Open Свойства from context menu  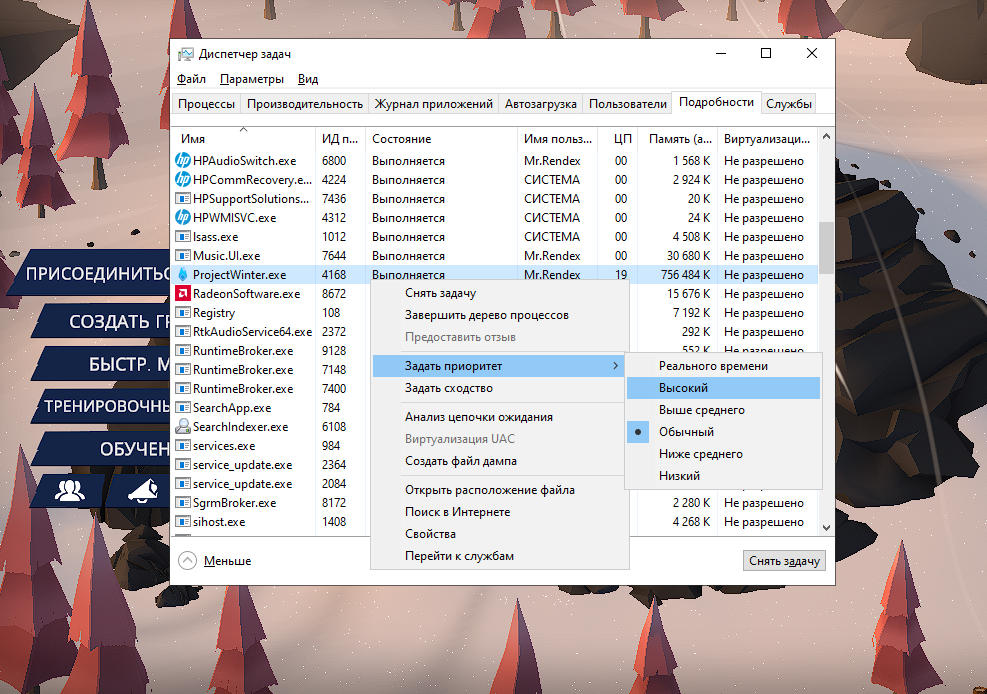pos(500,534)
